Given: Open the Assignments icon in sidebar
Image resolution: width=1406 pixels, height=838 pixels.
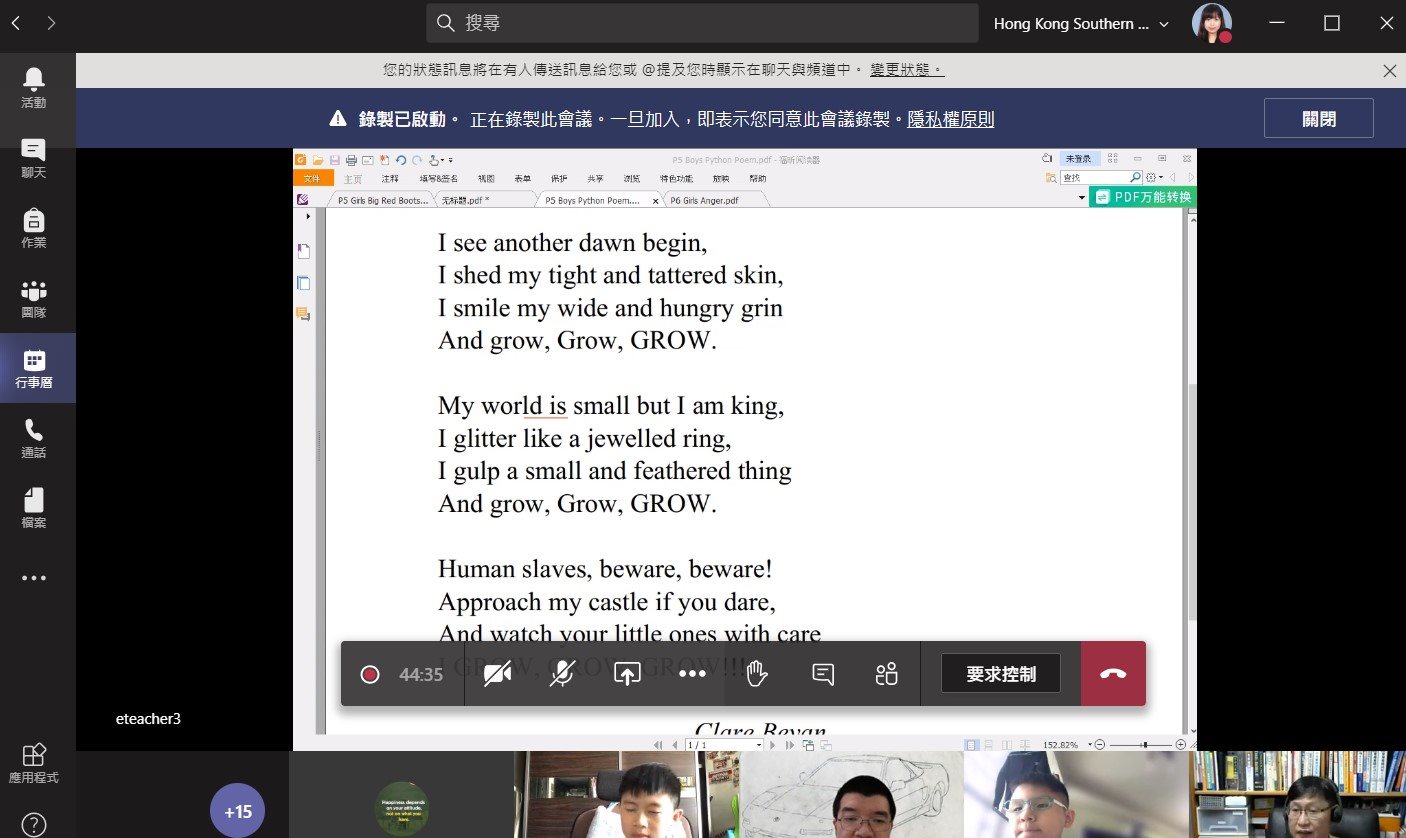Looking at the screenshot, I should coord(33,228).
